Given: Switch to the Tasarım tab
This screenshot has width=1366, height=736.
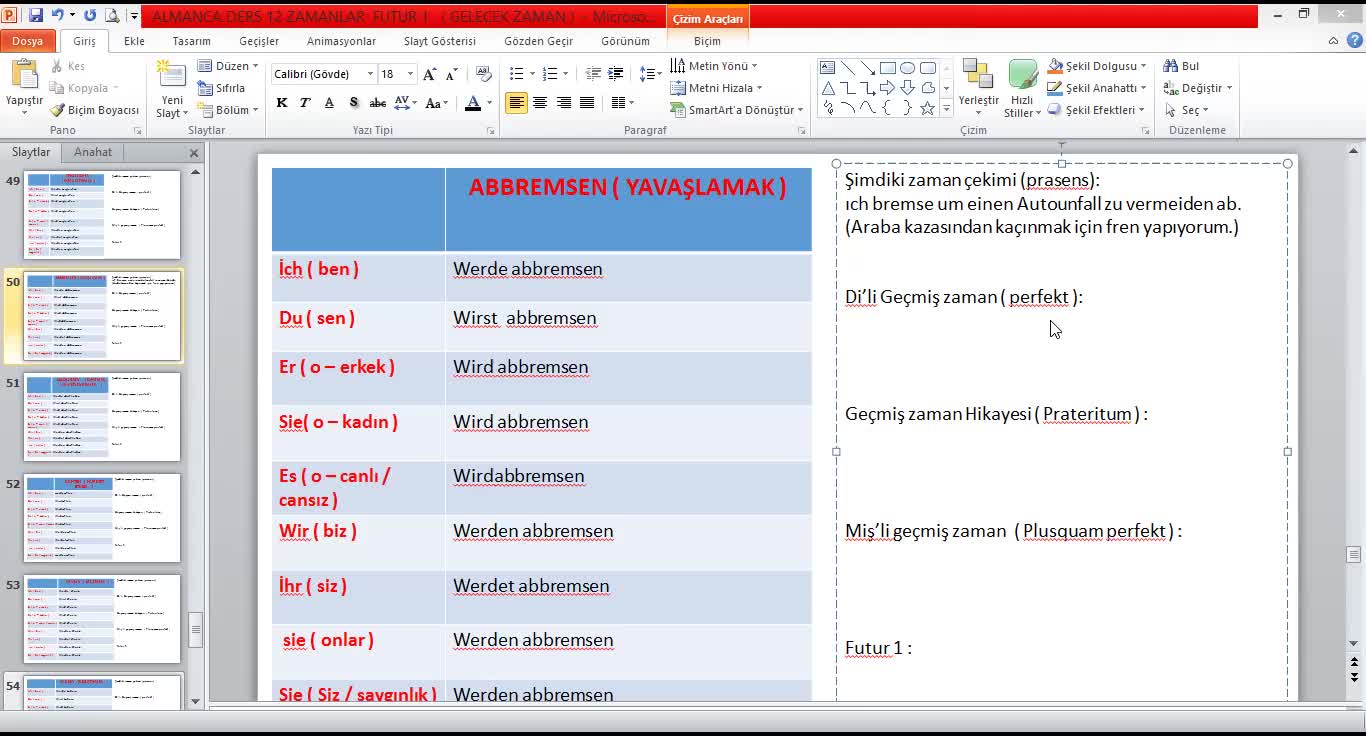Looking at the screenshot, I should [191, 41].
